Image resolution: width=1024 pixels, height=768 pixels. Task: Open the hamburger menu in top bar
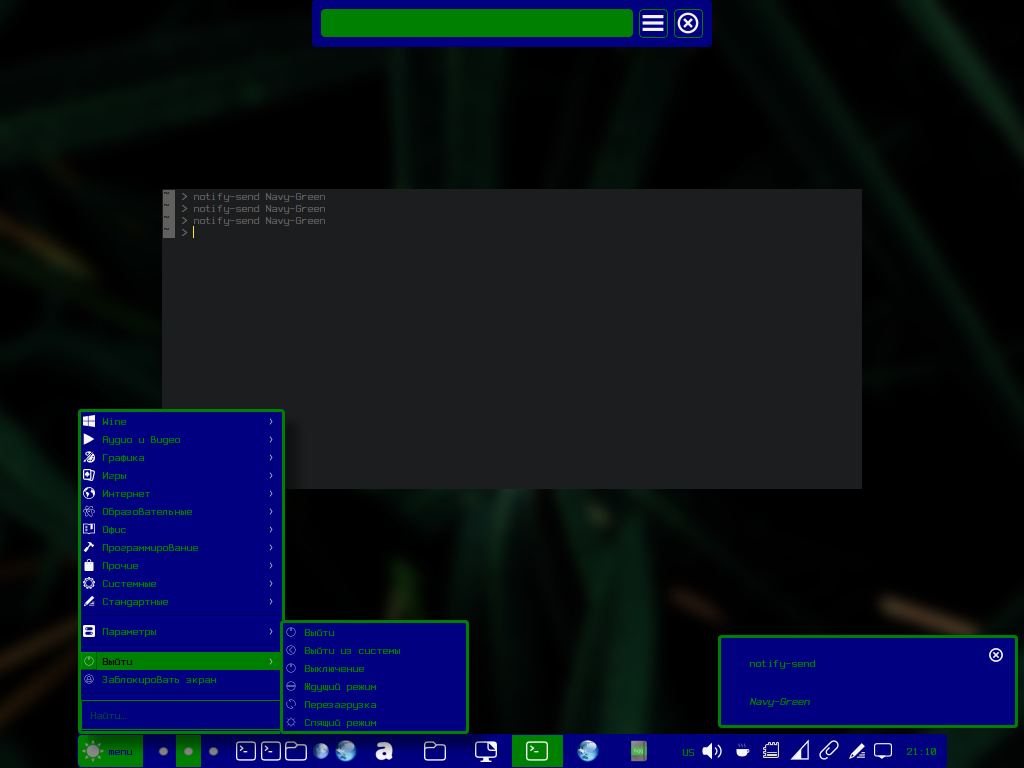(x=653, y=24)
